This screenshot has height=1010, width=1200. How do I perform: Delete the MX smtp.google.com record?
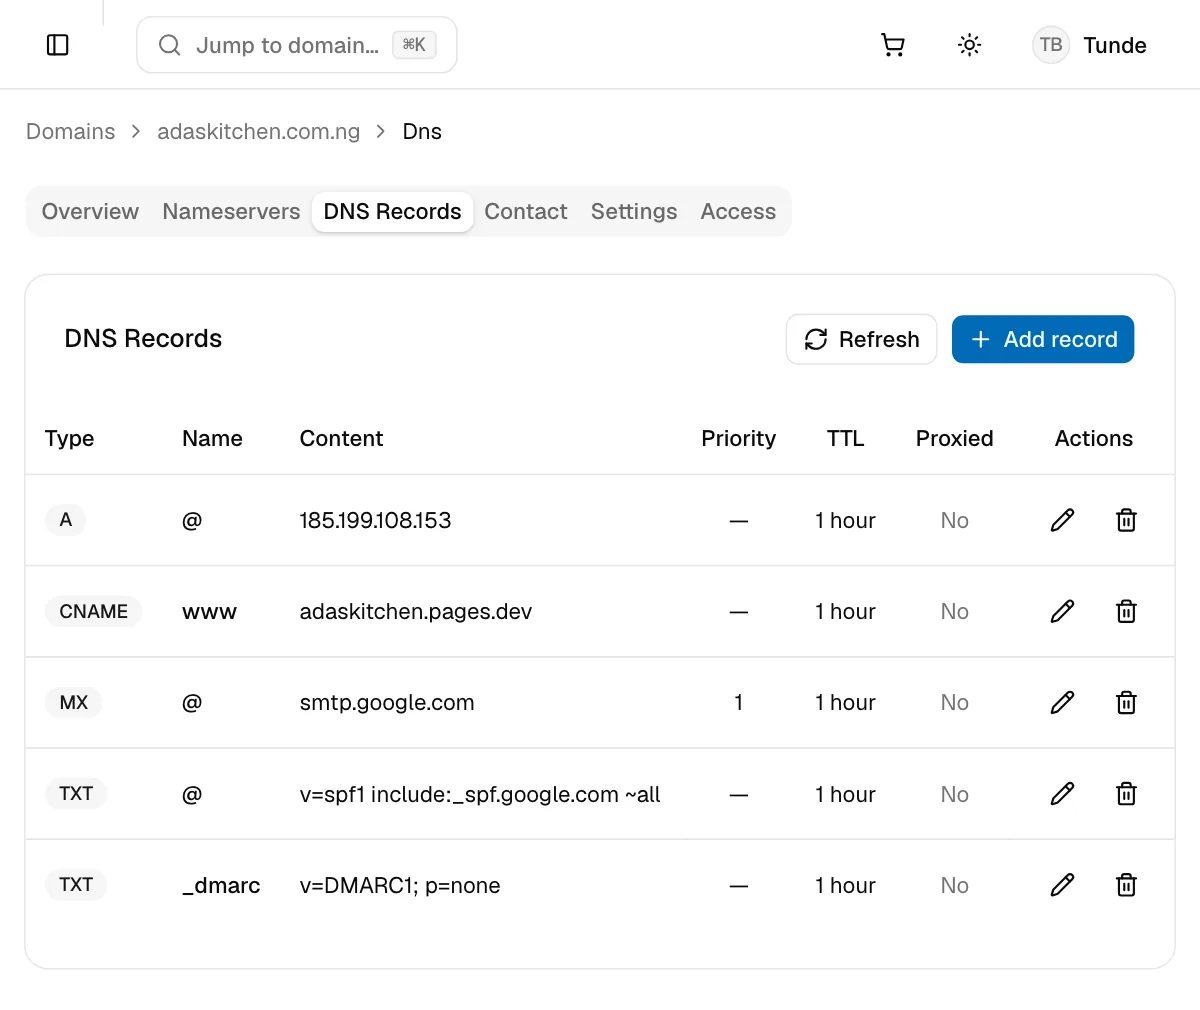[1126, 702]
